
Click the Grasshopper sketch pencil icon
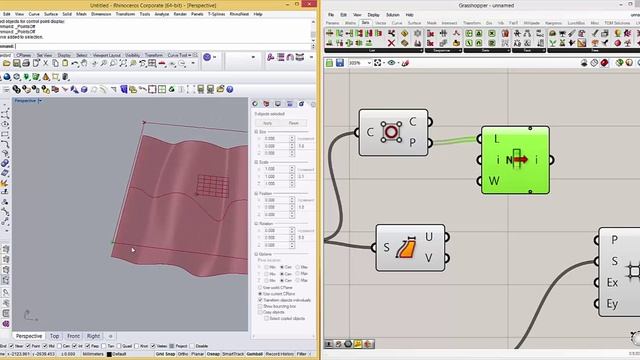coord(405,63)
